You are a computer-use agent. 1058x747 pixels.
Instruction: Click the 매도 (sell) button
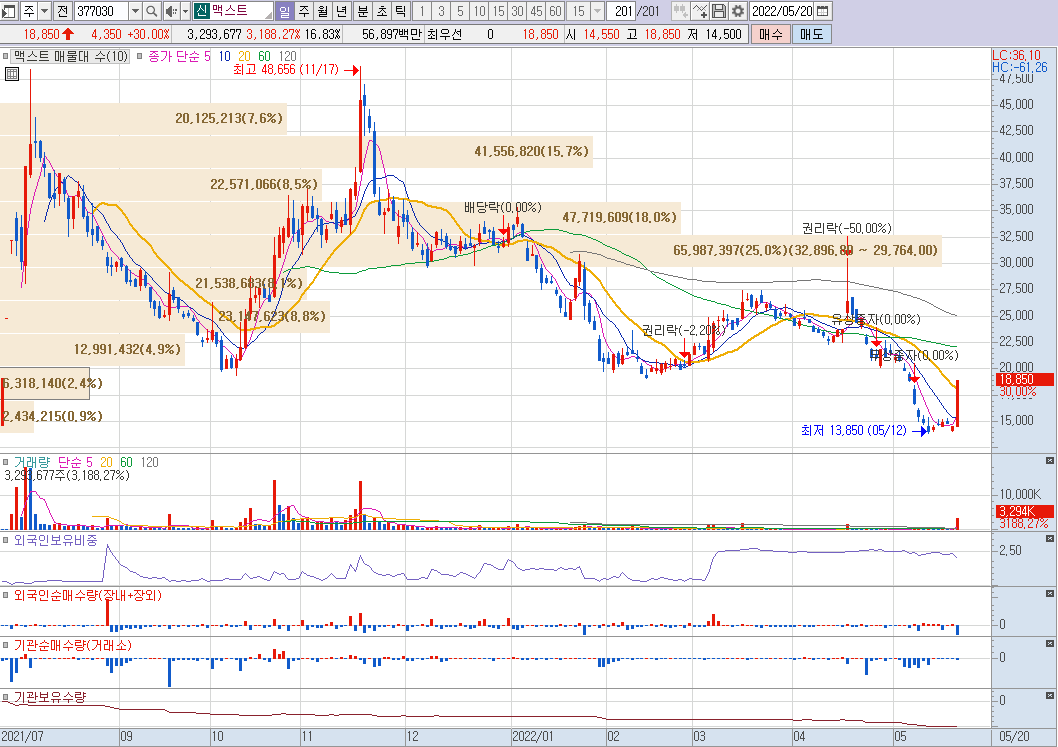[812, 34]
